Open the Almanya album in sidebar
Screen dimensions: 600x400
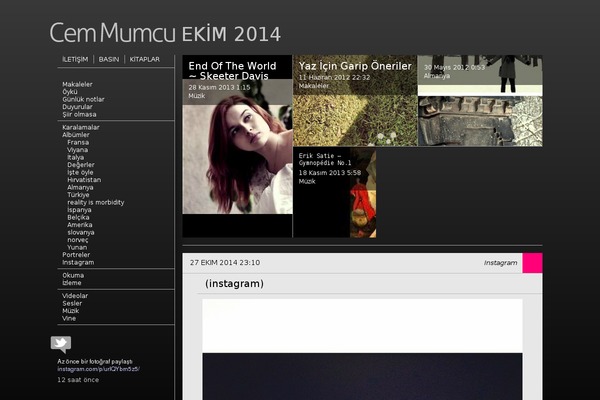click(80, 188)
